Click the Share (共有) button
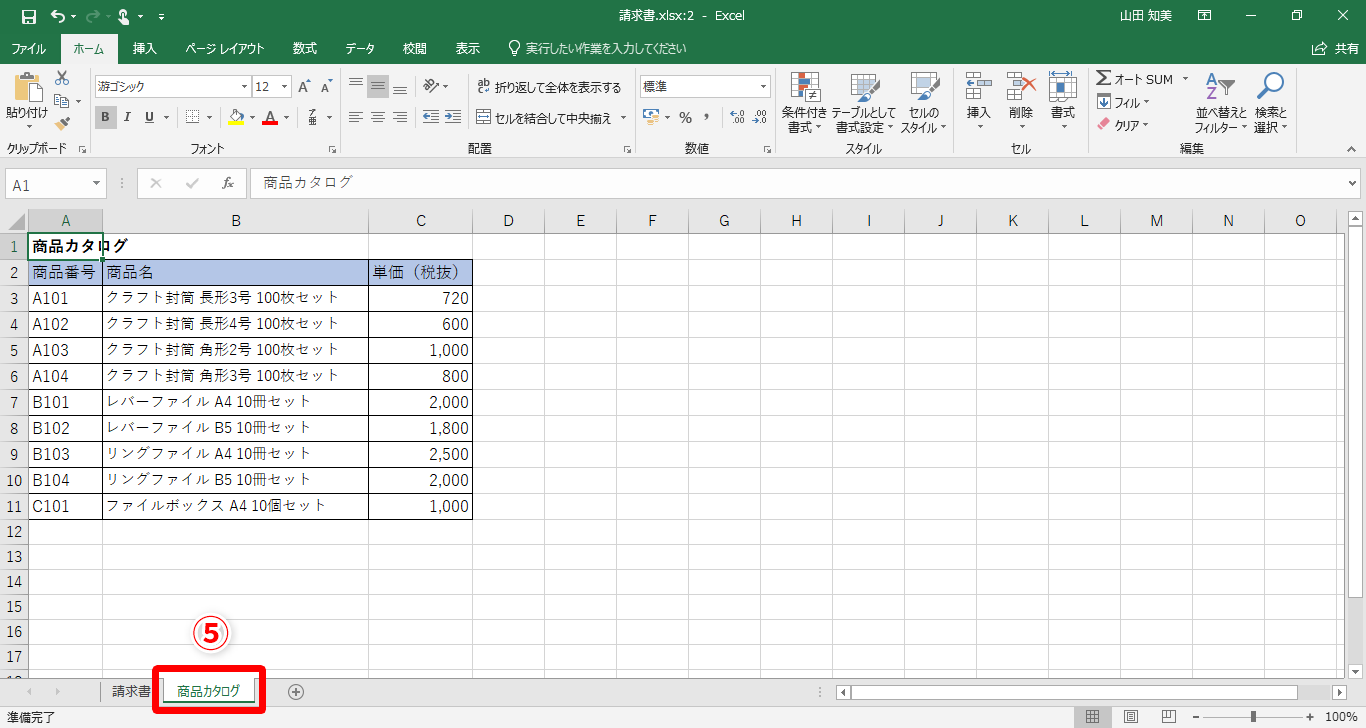 (x=1335, y=48)
